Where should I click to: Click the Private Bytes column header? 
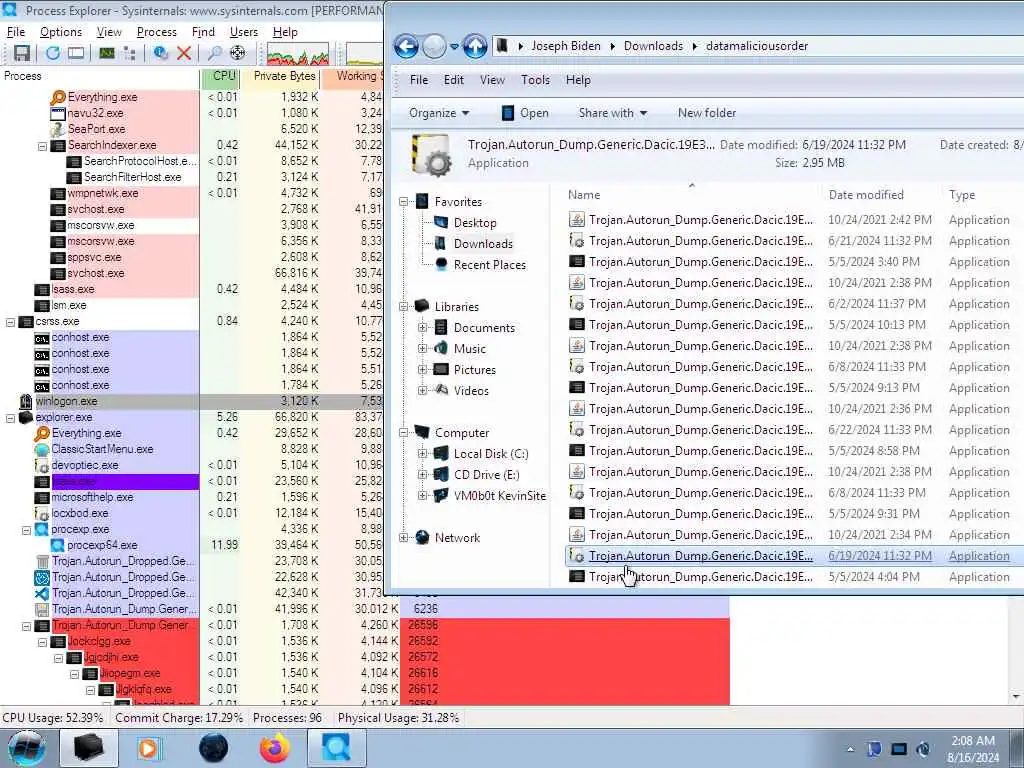click(281, 76)
